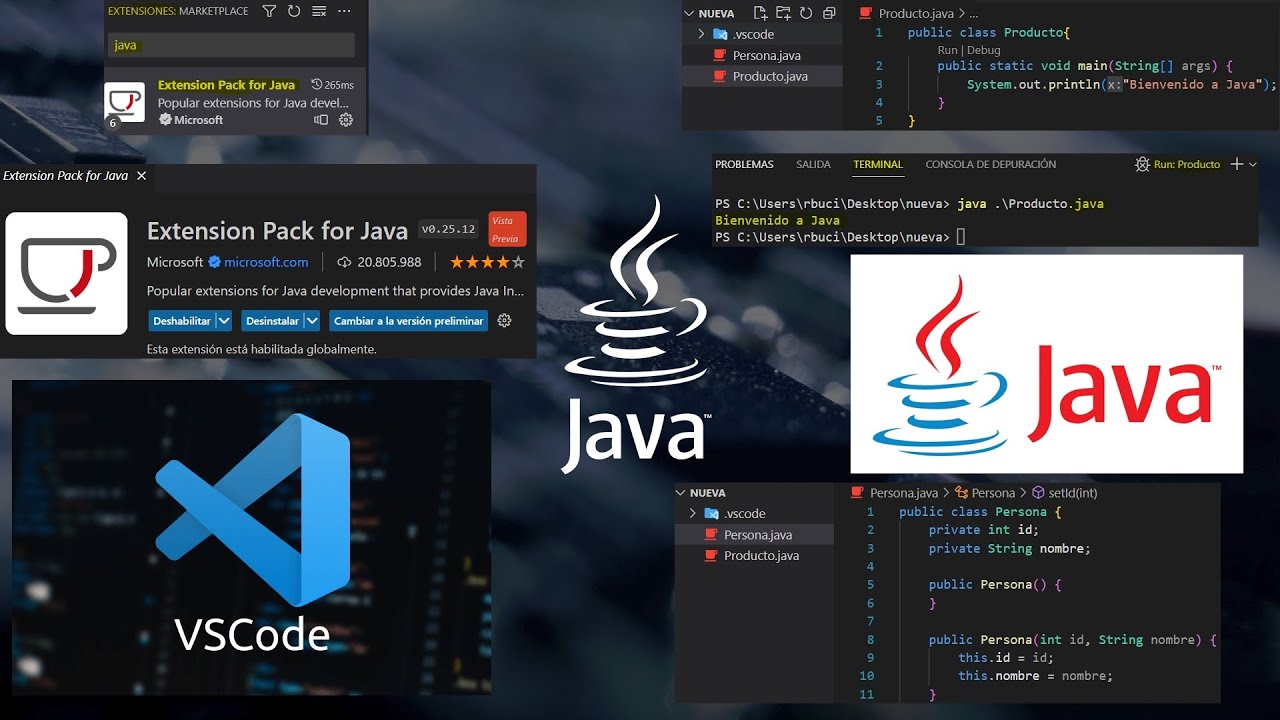This screenshot has height=720, width=1280.
Task: Expand .vscode folder chevron beside Producto.java editor
Action: coord(702,34)
